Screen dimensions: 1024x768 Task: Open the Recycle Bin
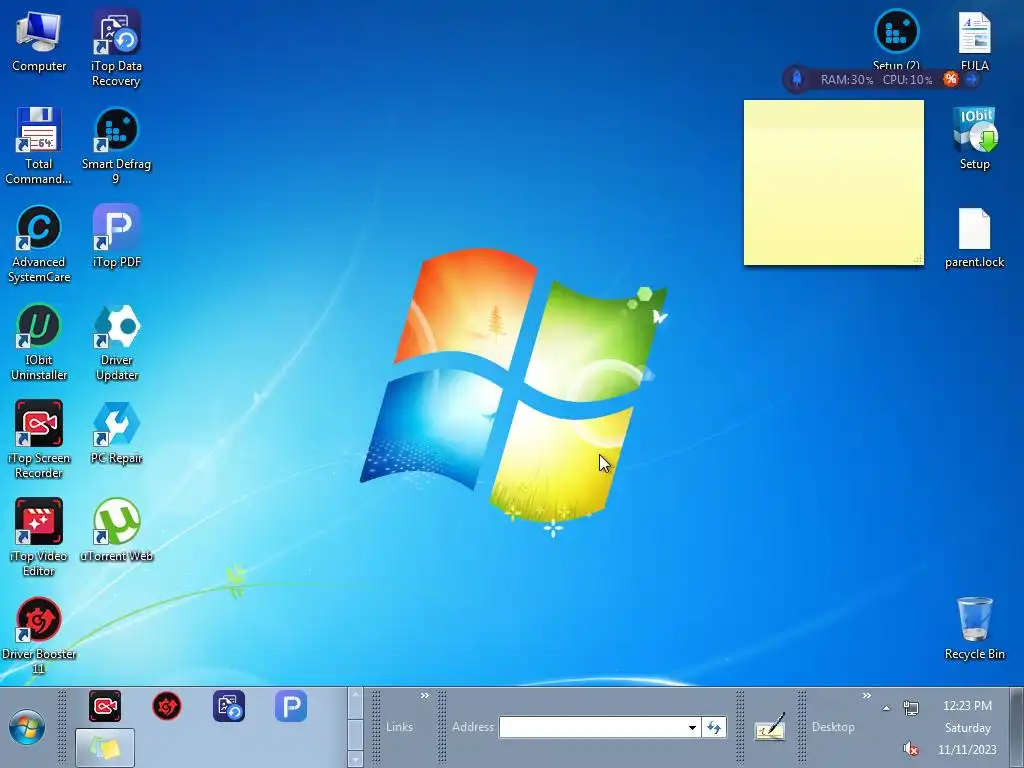[974, 628]
